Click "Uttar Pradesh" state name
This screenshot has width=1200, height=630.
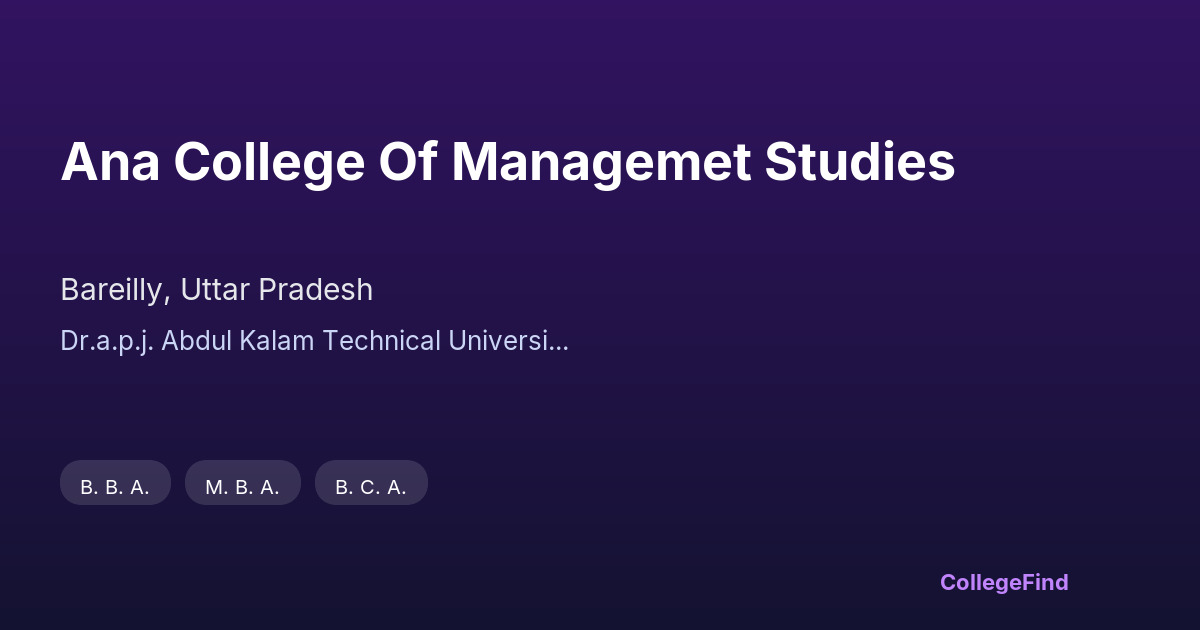point(277,290)
